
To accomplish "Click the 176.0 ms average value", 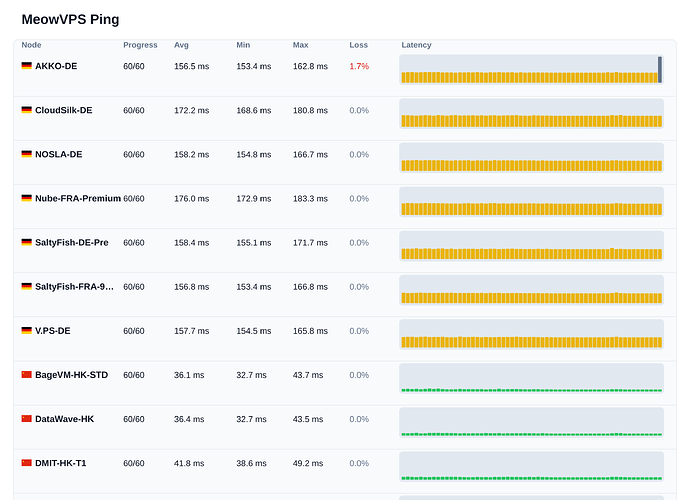I will pyautogui.click(x=191, y=199).
